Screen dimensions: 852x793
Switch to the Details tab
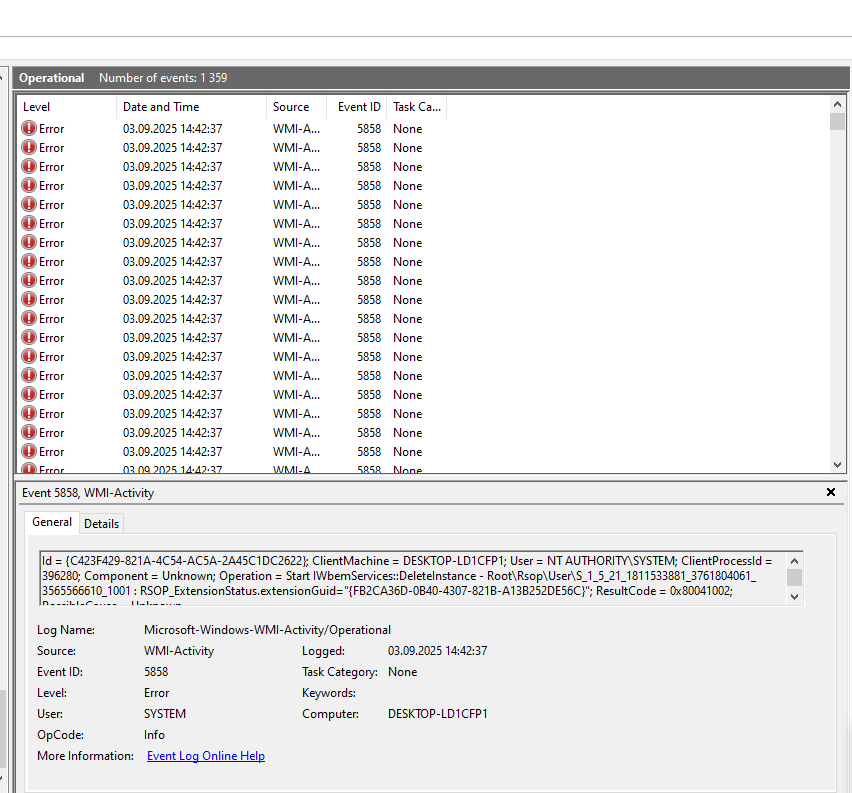pos(101,523)
